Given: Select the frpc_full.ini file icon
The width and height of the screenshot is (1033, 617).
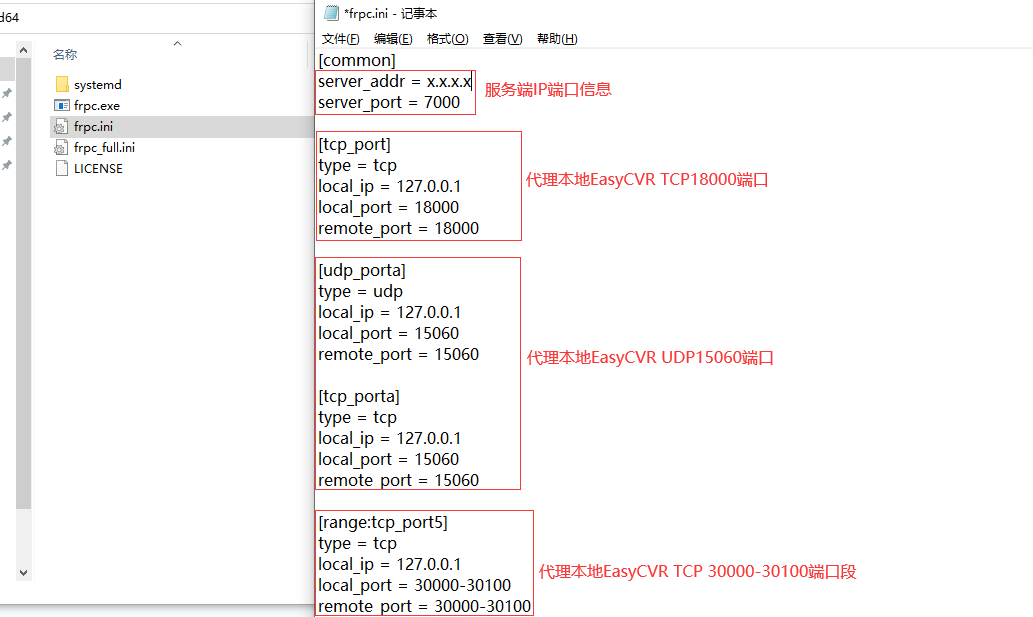Looking at the screenshot, I should [x=61, y=148].
